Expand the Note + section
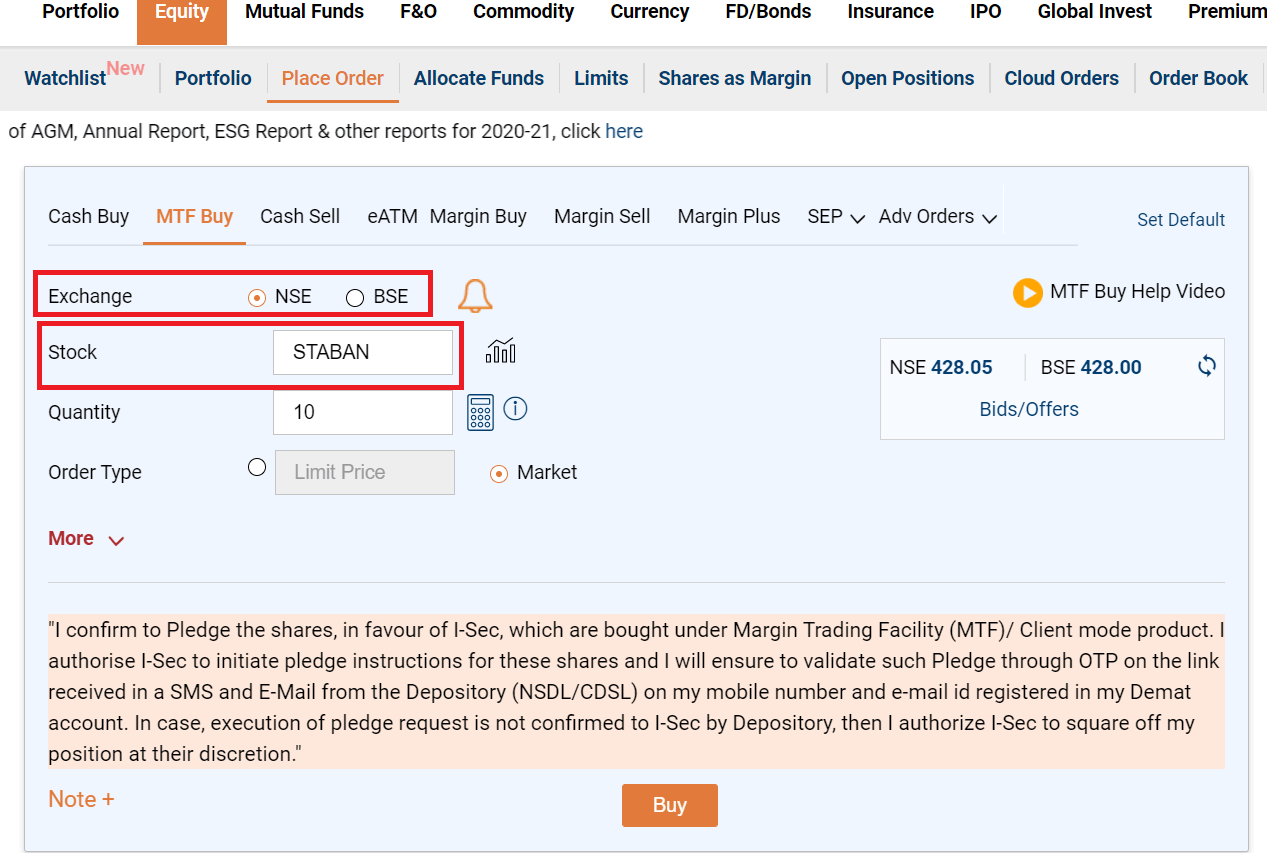 coord(81,799)
